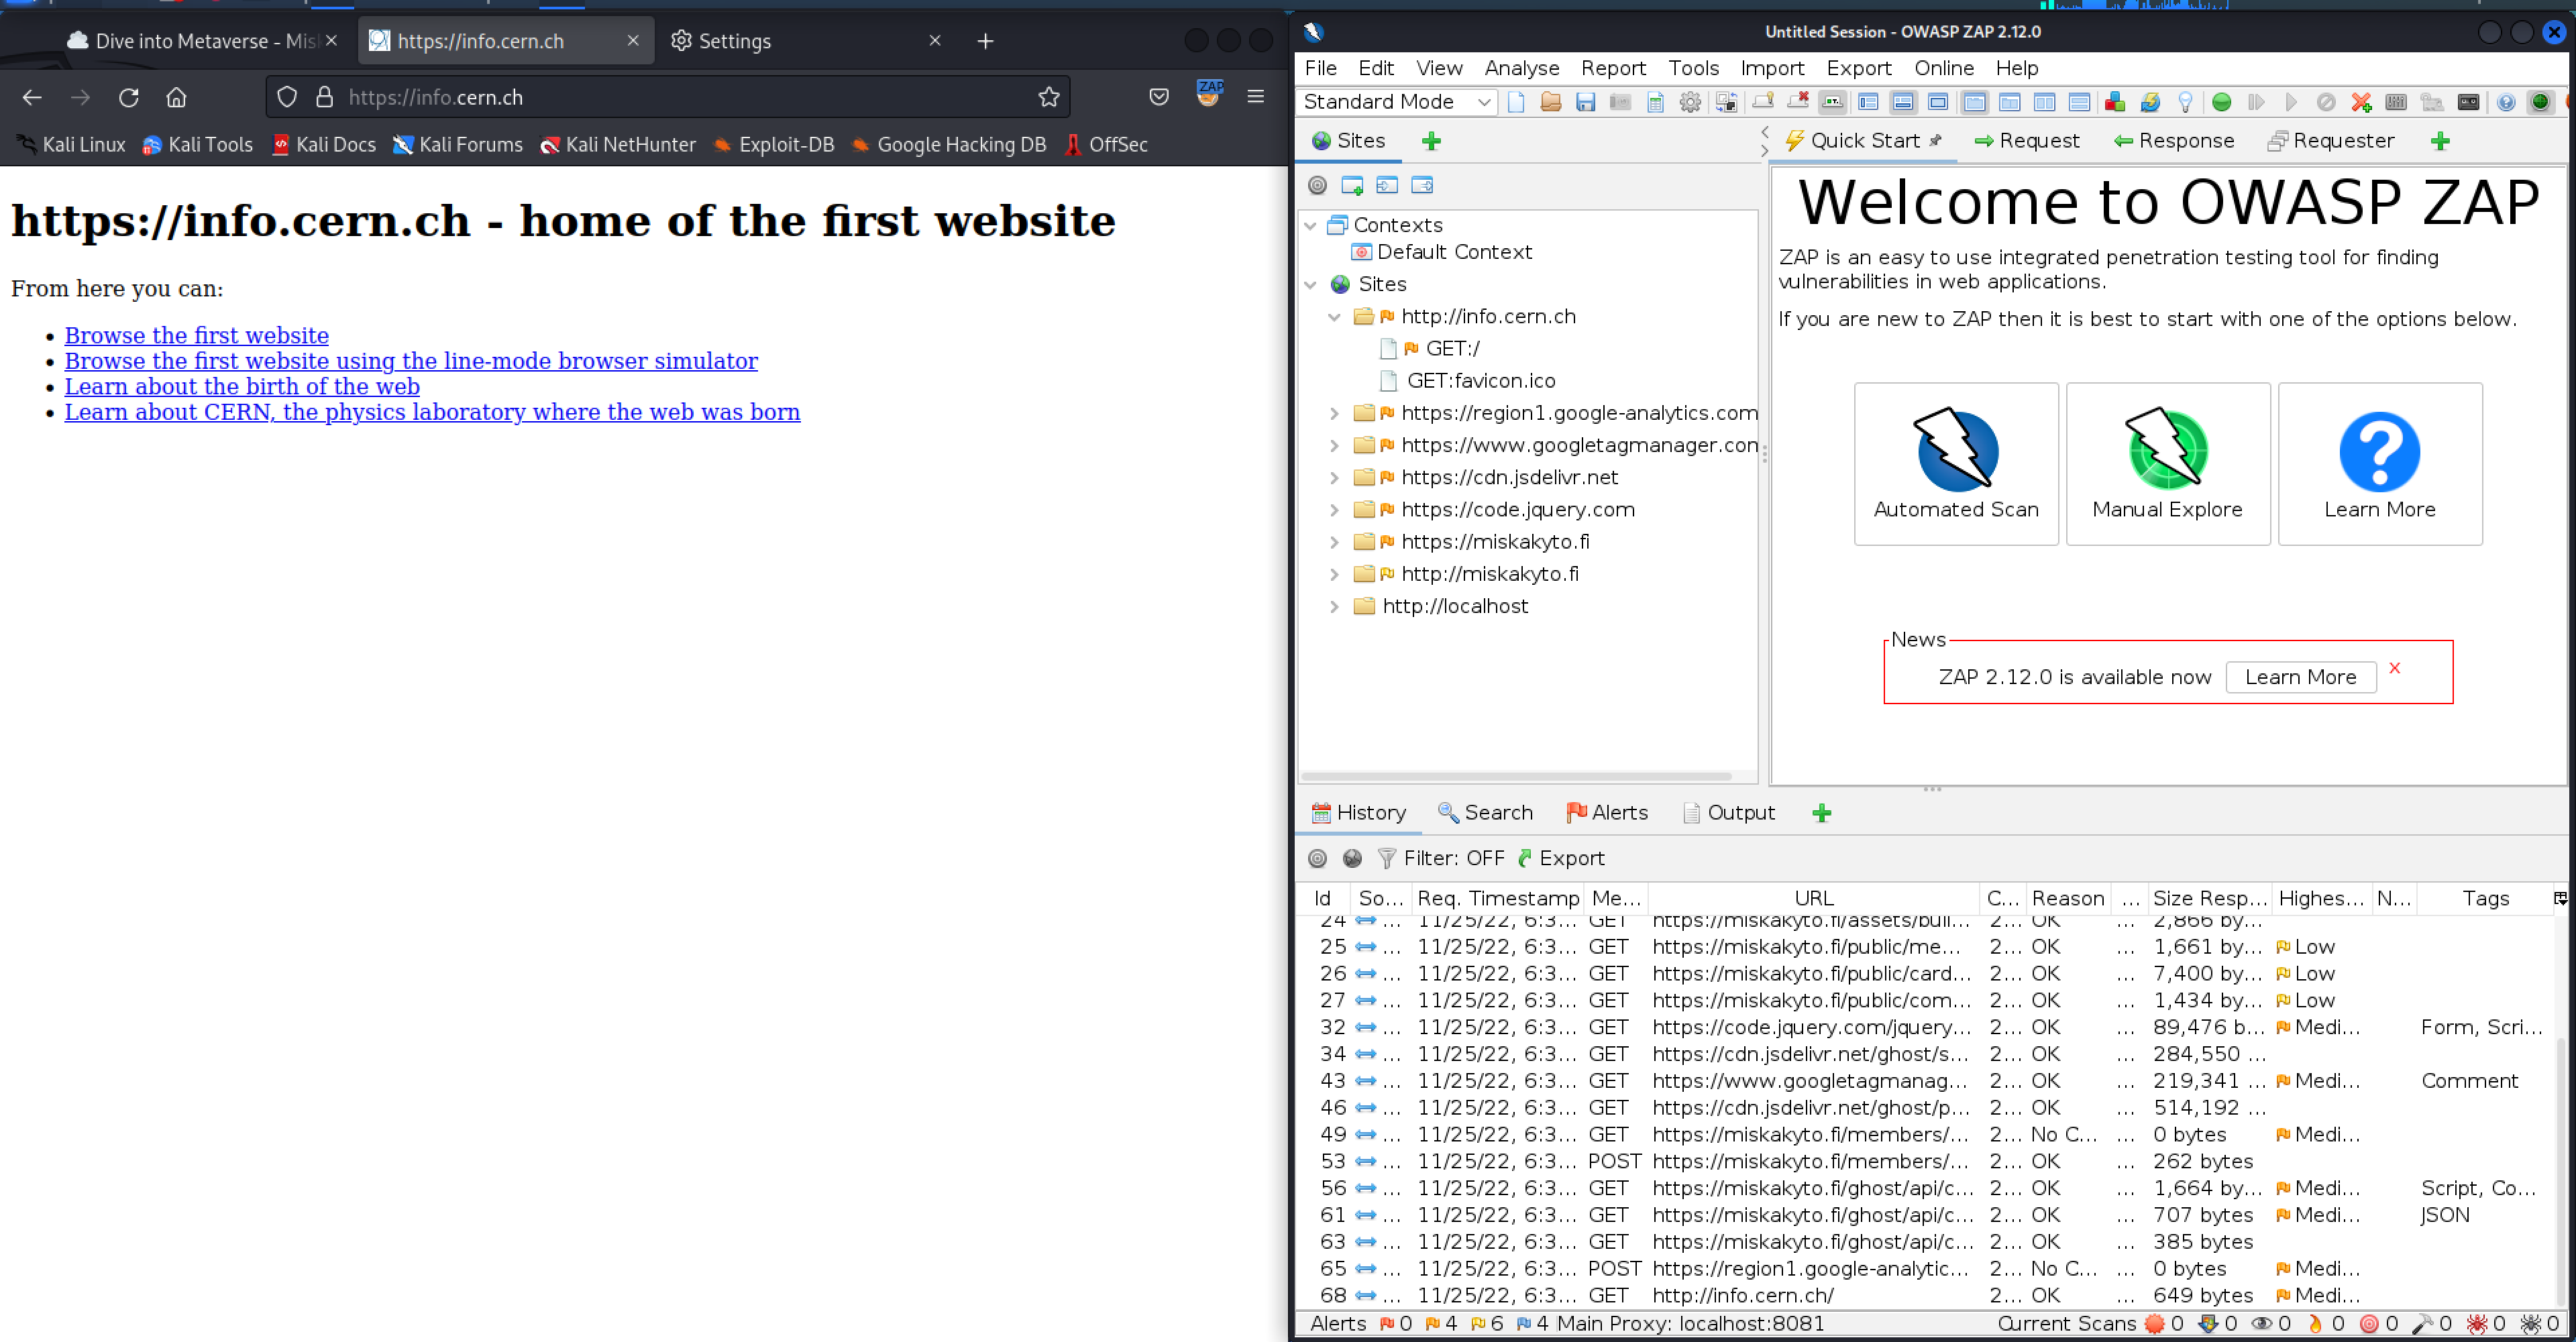Image resolution: width=2576 pixels, height=1342 pixels.
Task: Click the Manual Explore icon
Action: coord(2167,451)
